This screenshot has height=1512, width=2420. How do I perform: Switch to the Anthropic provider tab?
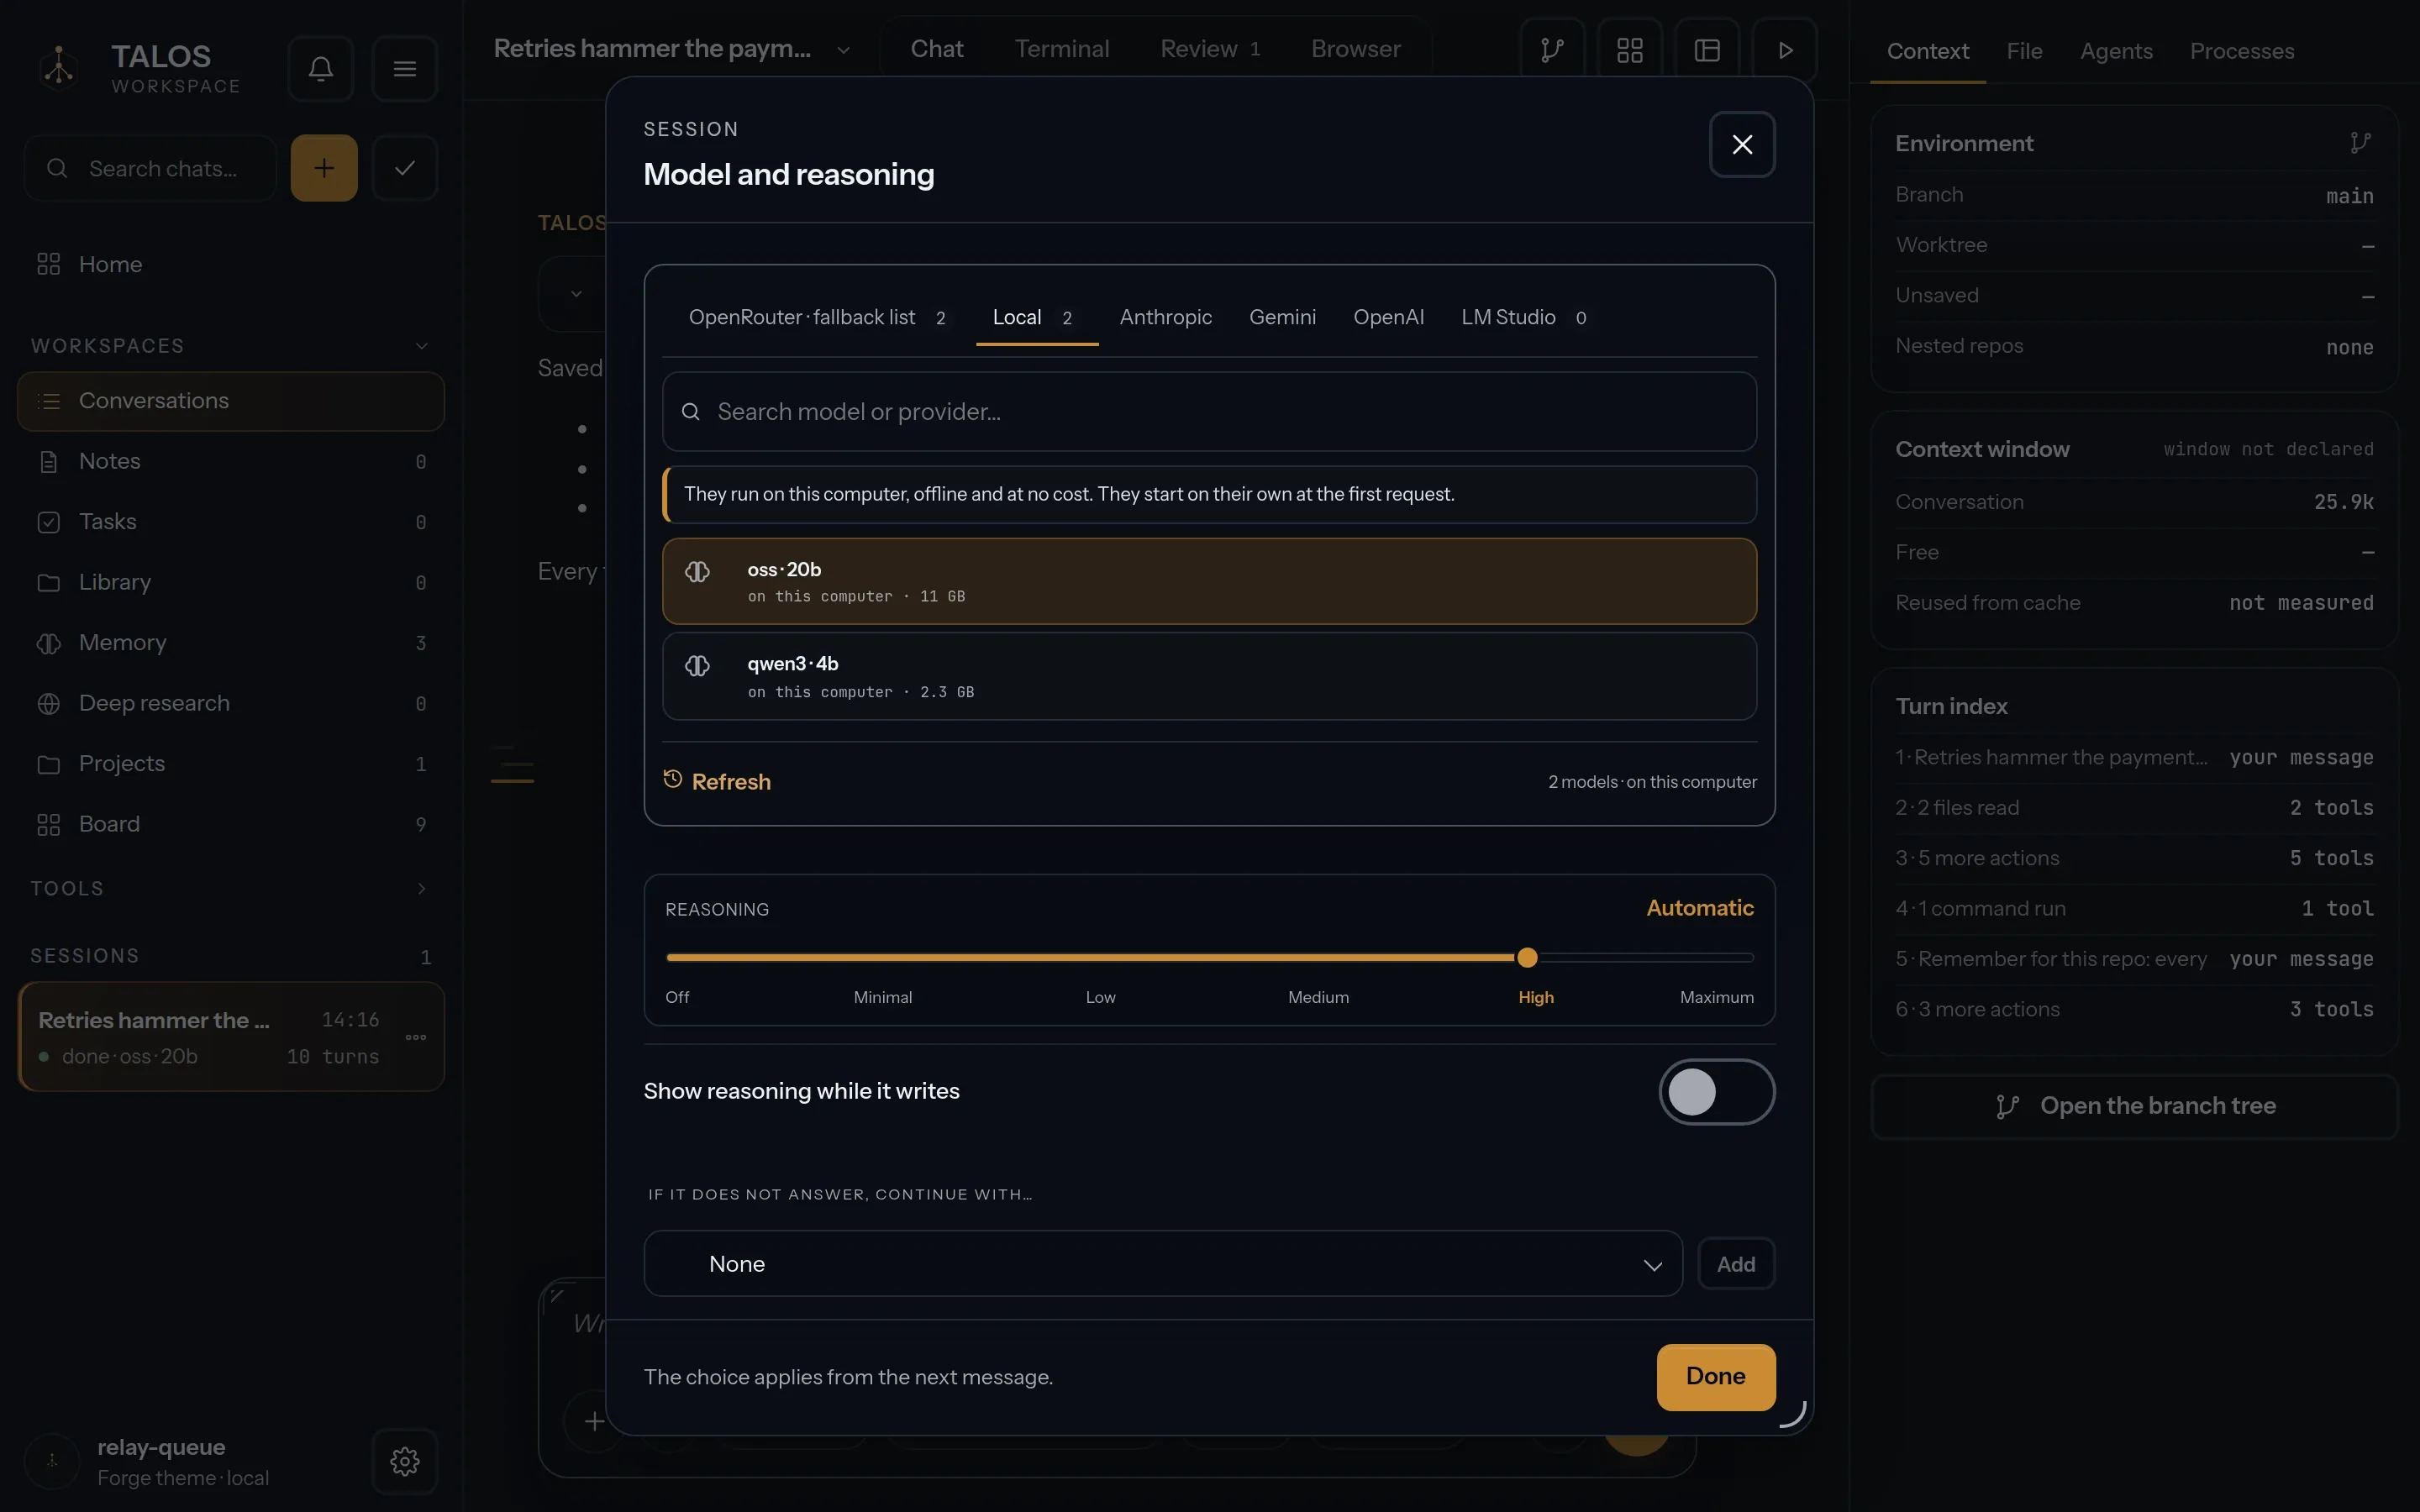click(1165, 318)
